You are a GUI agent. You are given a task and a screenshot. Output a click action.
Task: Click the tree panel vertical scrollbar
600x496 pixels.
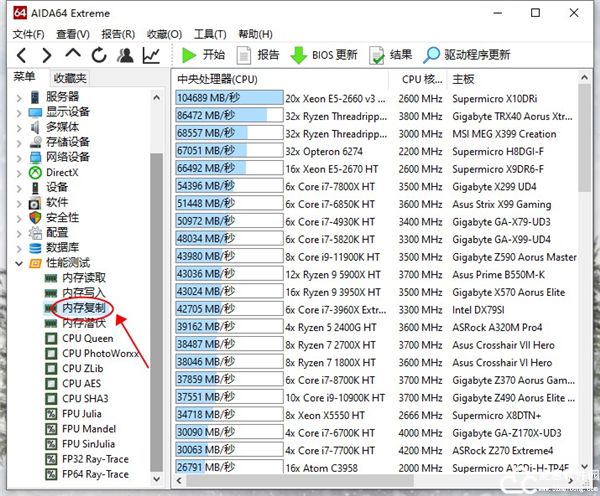[157, 312]
